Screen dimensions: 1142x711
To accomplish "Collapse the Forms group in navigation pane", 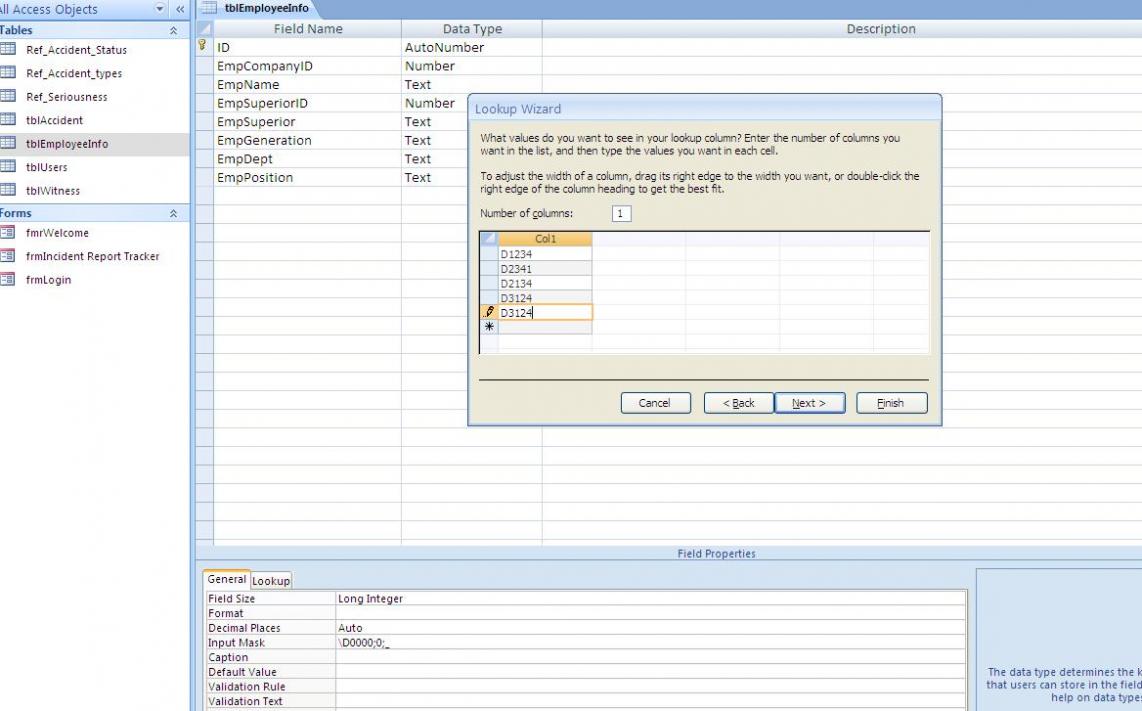I will (x=174, y=214).
